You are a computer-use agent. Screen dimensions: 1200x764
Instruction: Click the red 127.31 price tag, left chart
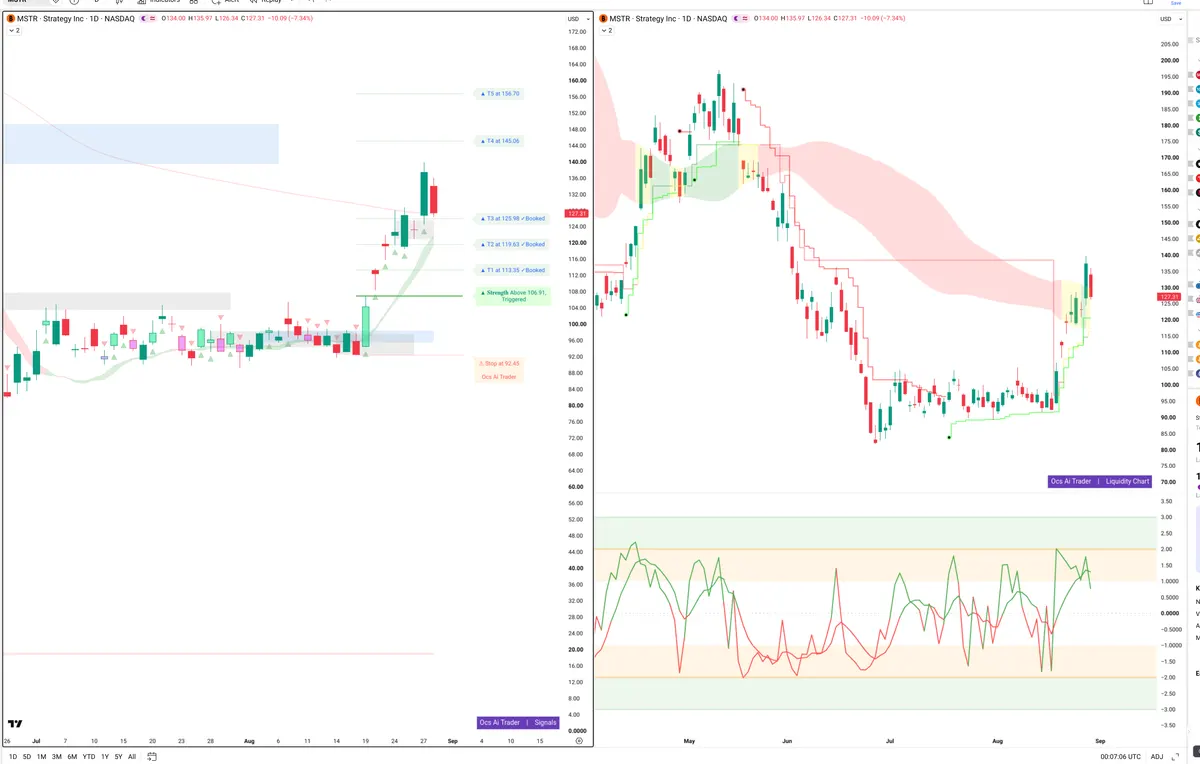[x=576, y=213]
